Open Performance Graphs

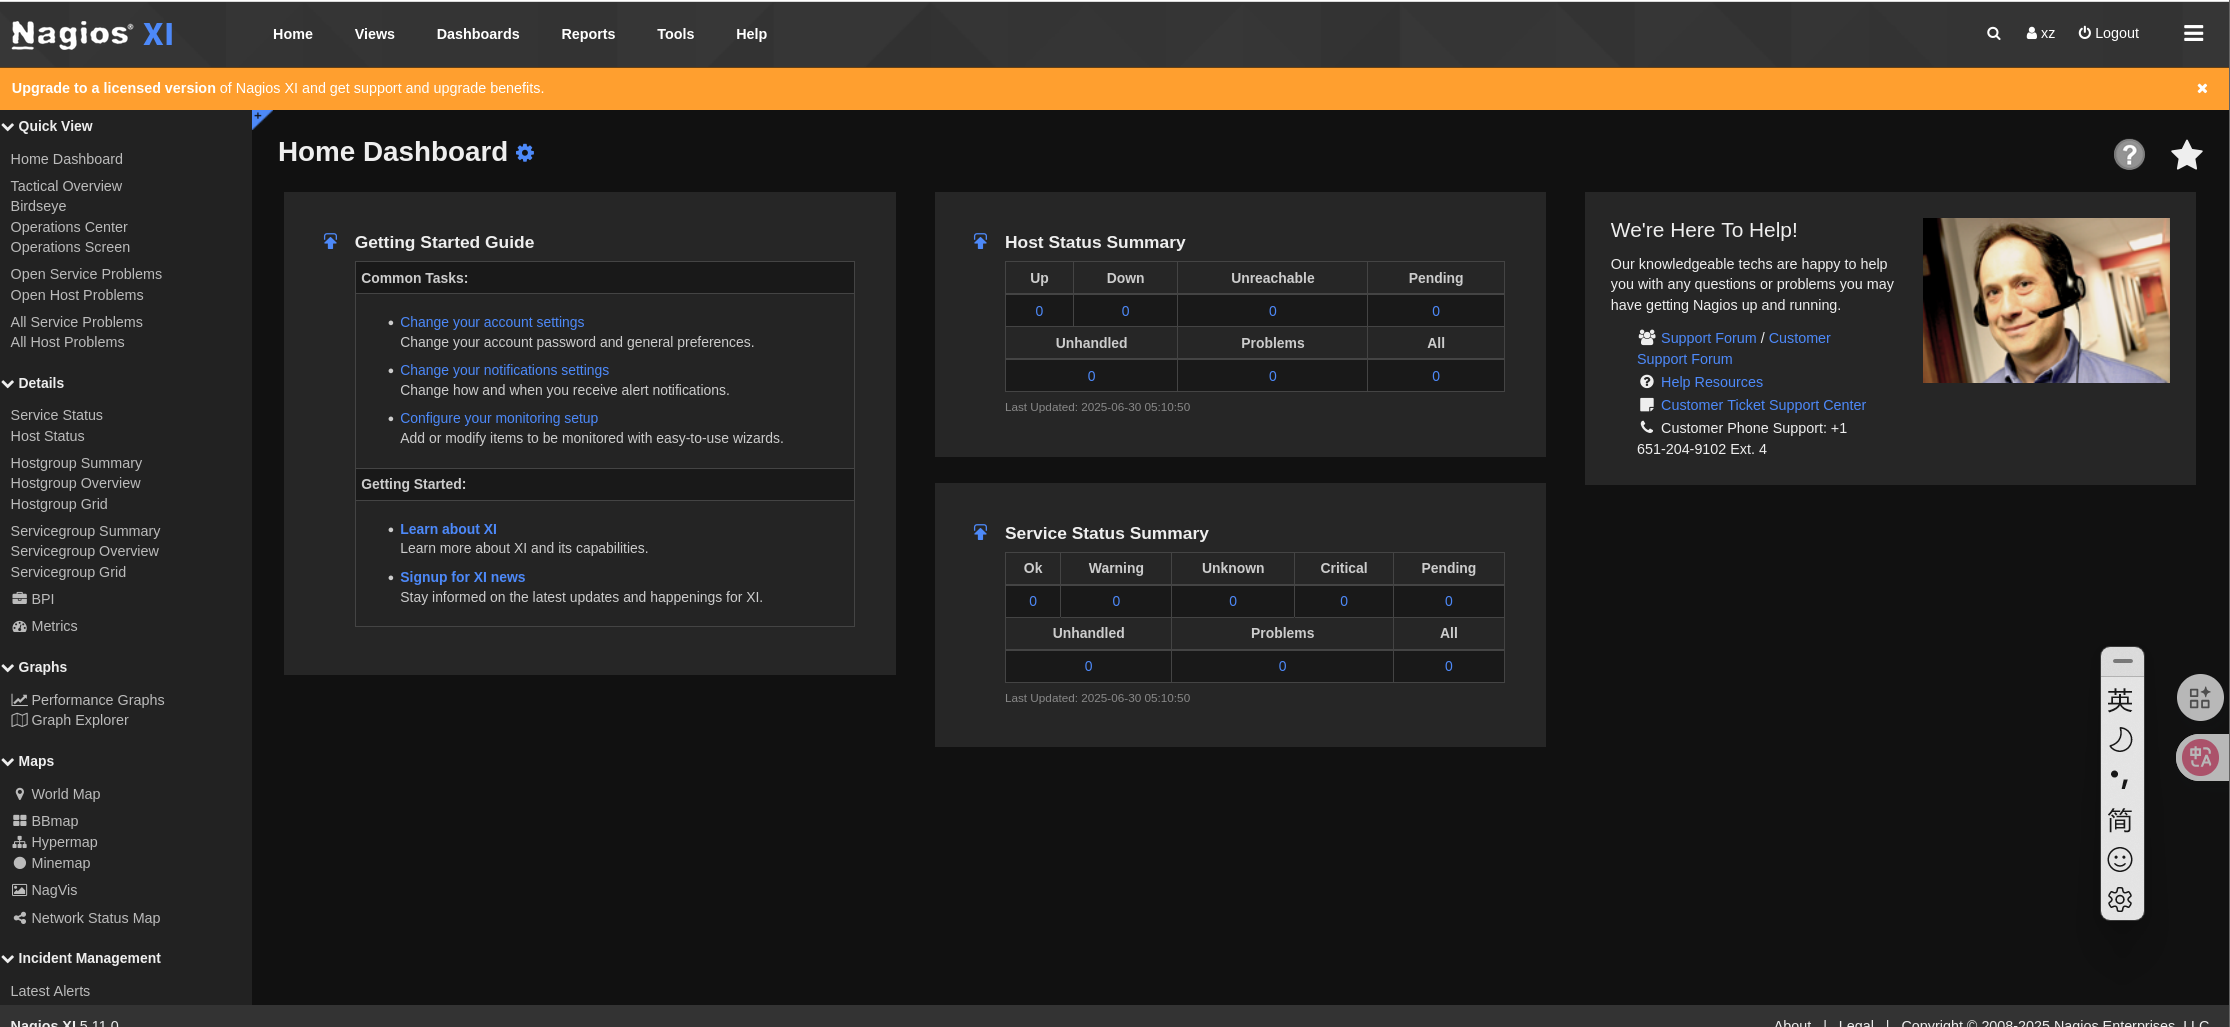88,700
